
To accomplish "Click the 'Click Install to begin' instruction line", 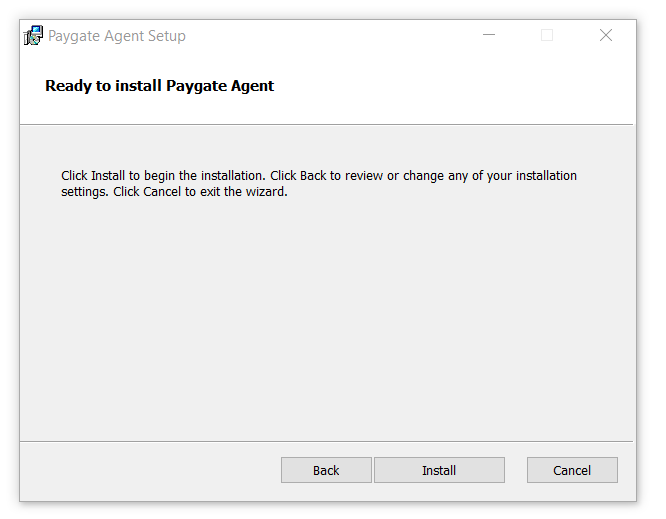I will click(319, 175).
